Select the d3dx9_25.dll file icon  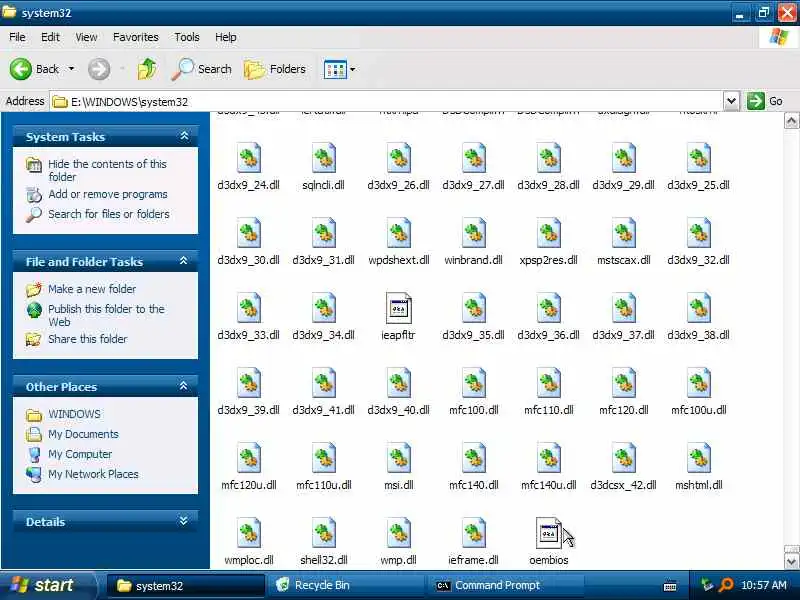click(x=699, y=158)
